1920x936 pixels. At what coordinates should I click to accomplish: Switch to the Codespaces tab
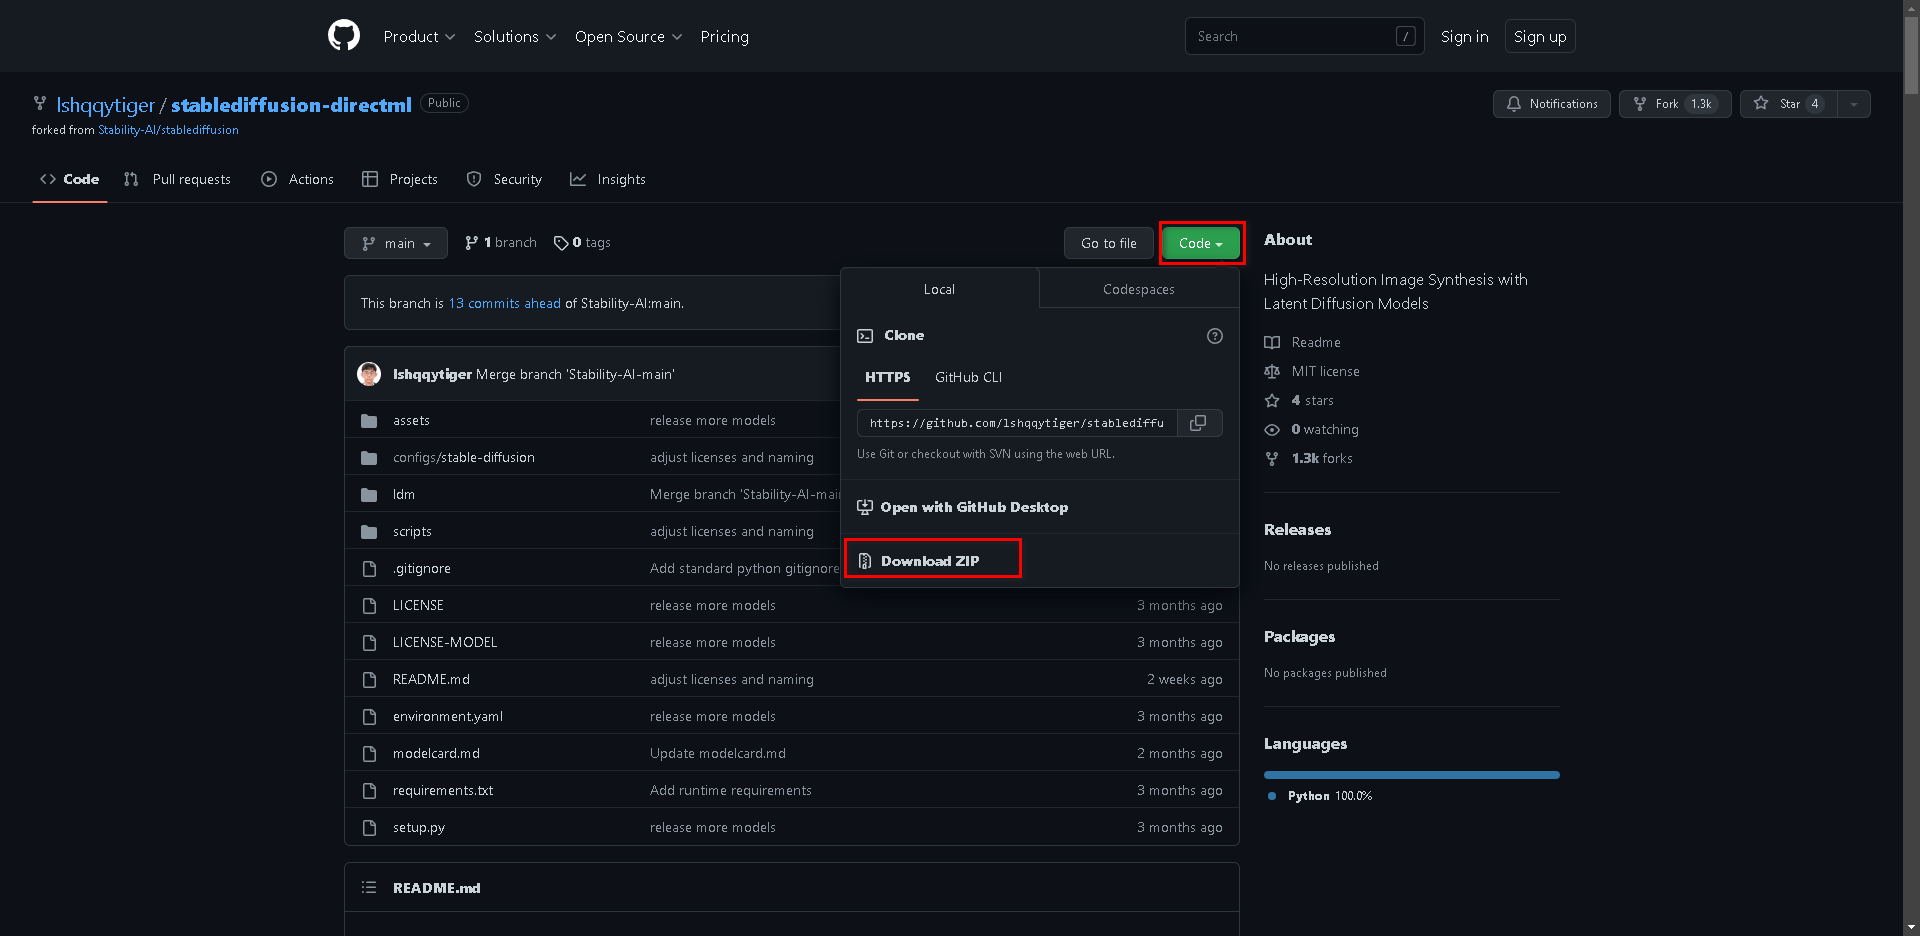pos(1139,289)
